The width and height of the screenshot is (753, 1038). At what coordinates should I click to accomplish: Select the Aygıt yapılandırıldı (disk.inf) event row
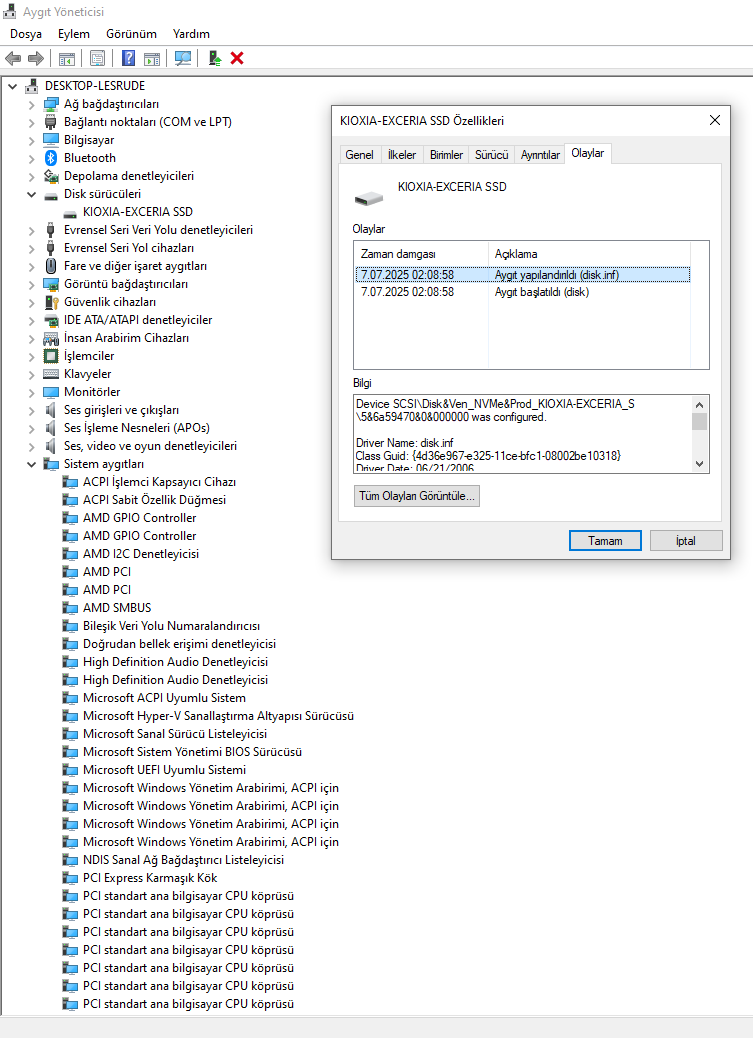(x=523, y=275)
